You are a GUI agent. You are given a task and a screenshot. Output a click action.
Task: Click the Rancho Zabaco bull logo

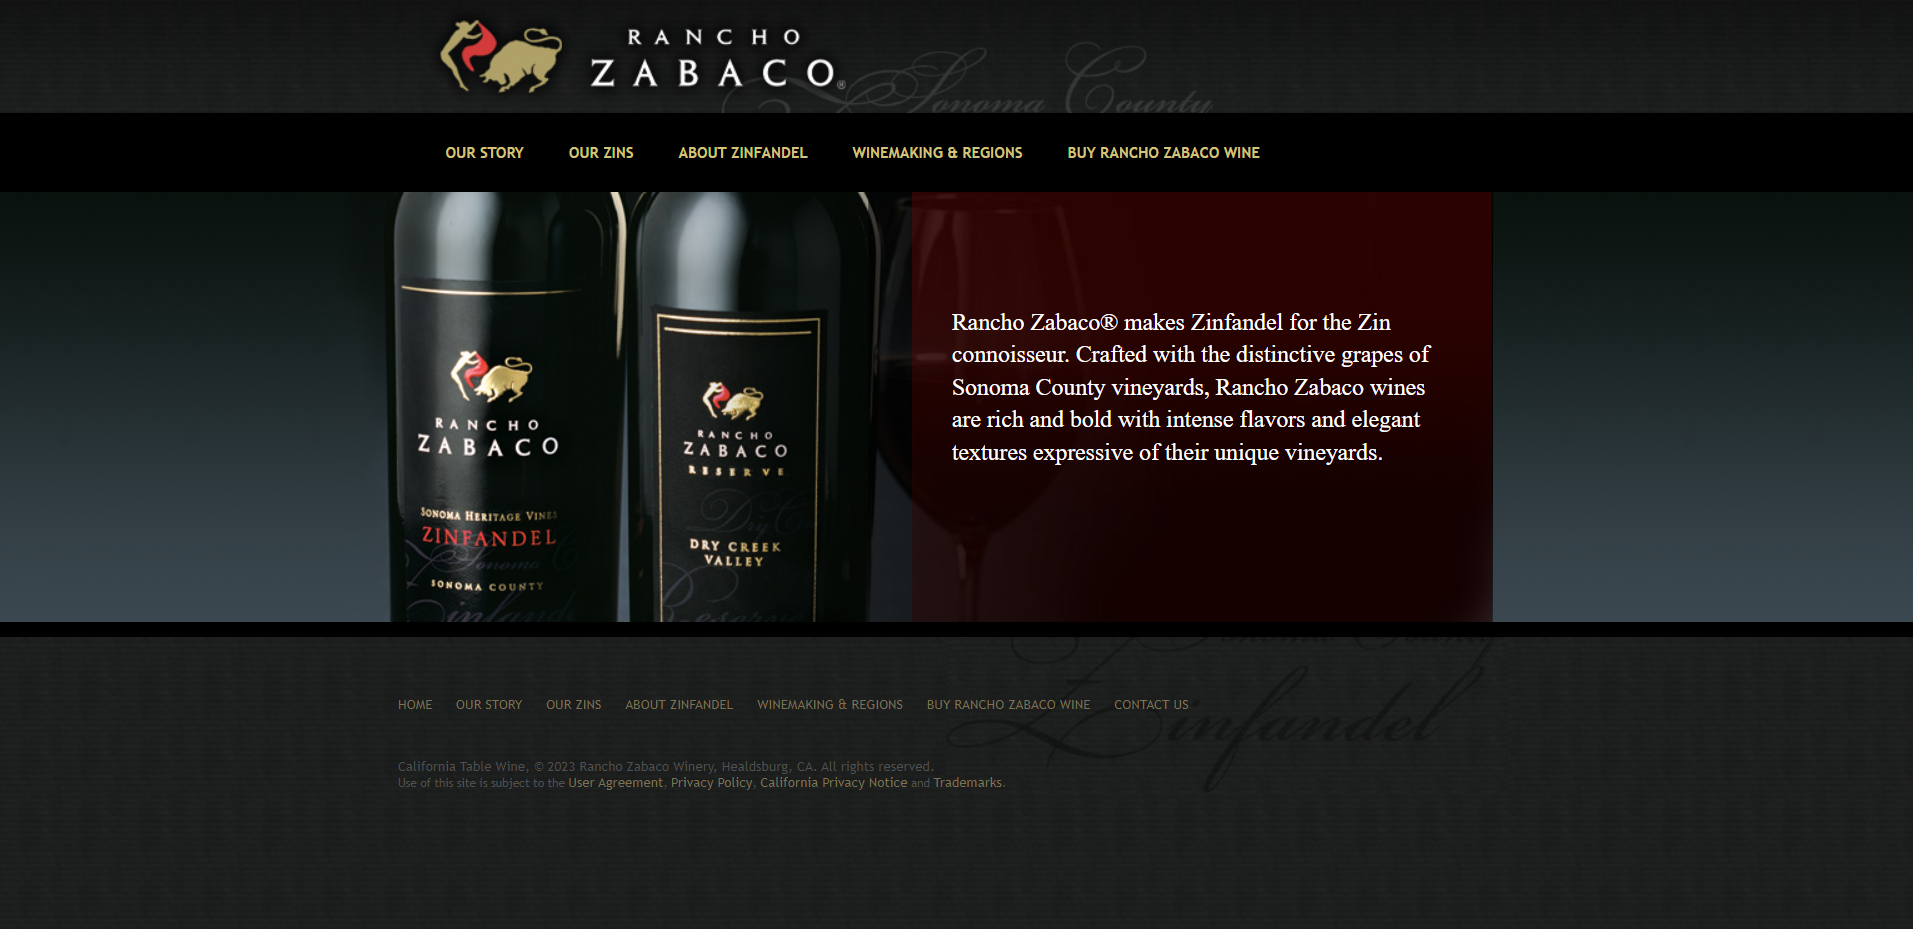tap(501, 57)
